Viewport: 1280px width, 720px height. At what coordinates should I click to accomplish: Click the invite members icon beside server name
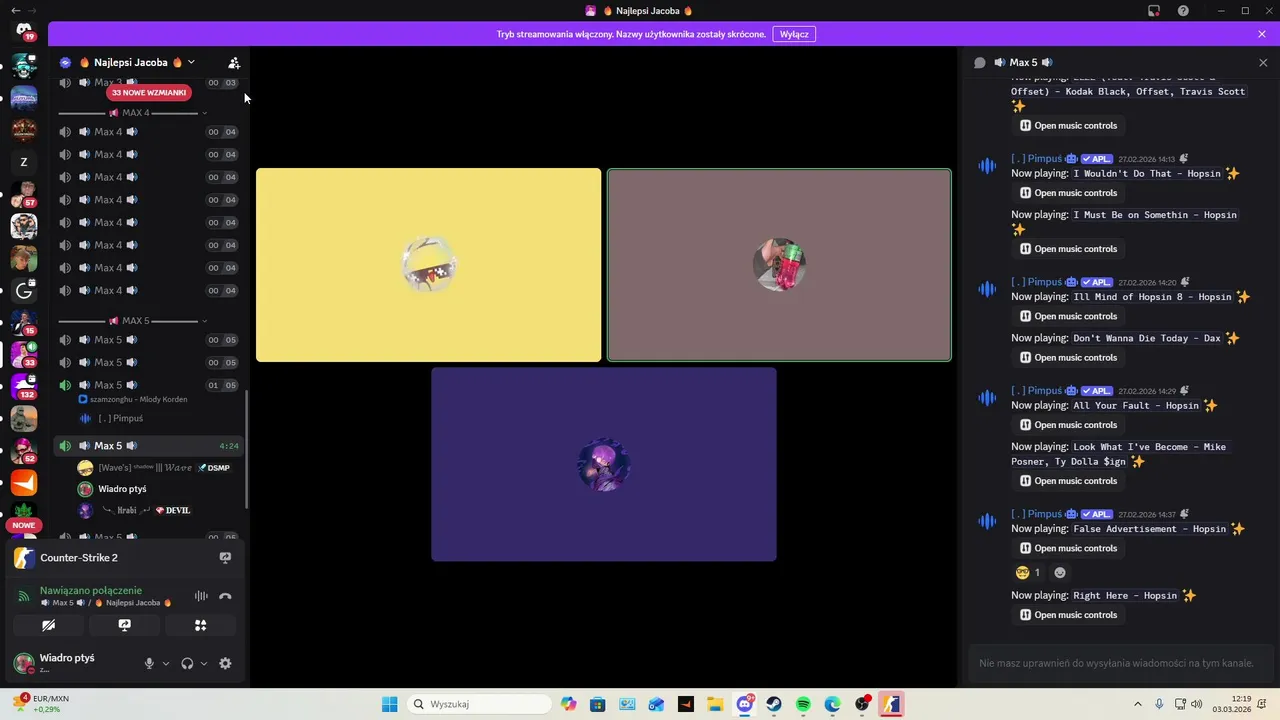pos(234,62)
